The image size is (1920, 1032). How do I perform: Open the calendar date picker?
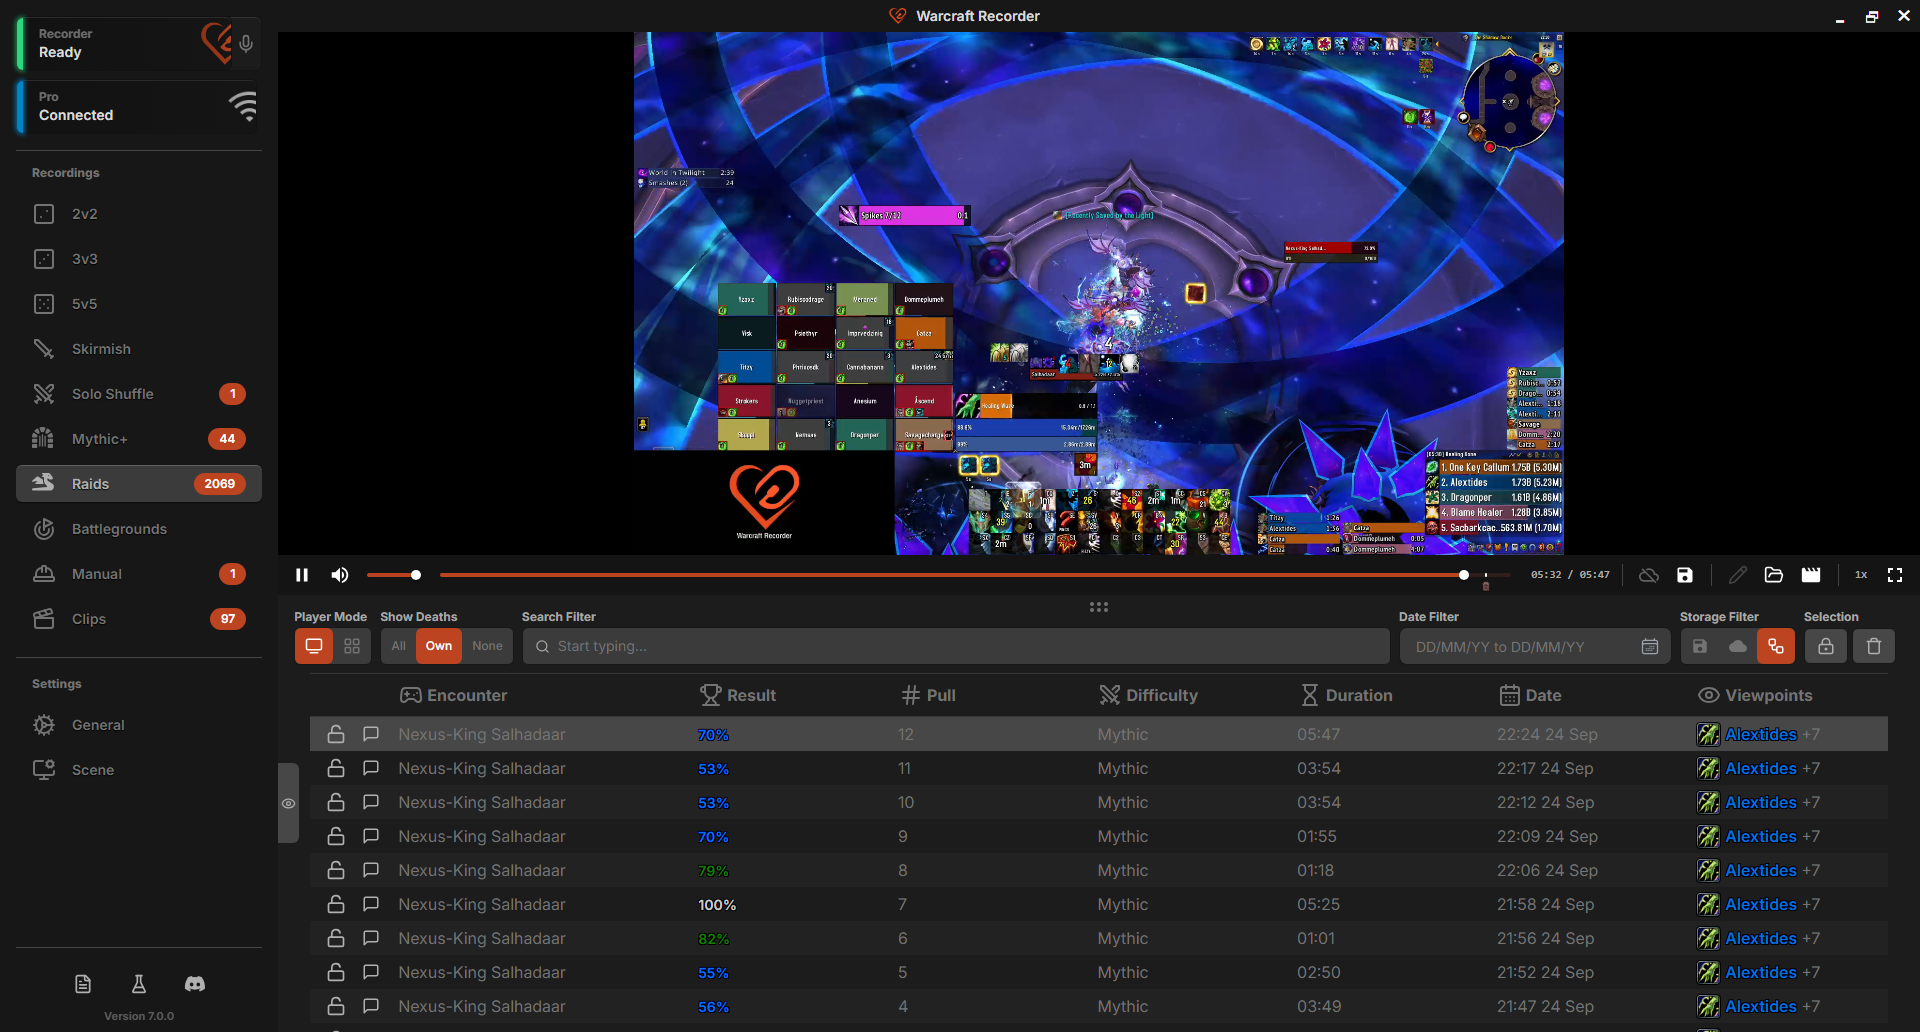[x=1650, y=647]
